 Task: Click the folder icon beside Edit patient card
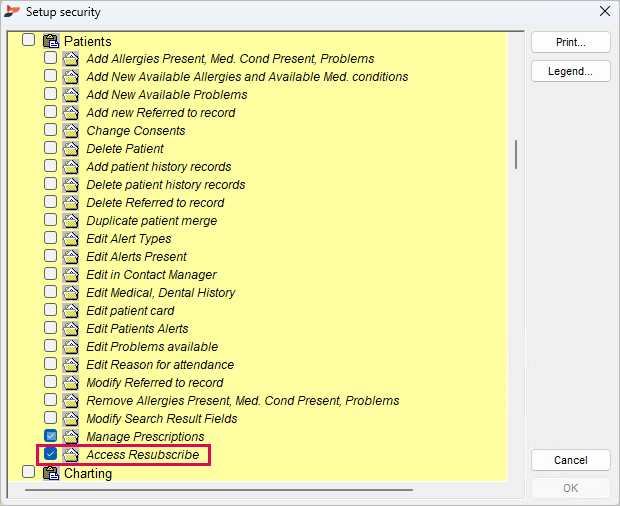coord(71,311)
